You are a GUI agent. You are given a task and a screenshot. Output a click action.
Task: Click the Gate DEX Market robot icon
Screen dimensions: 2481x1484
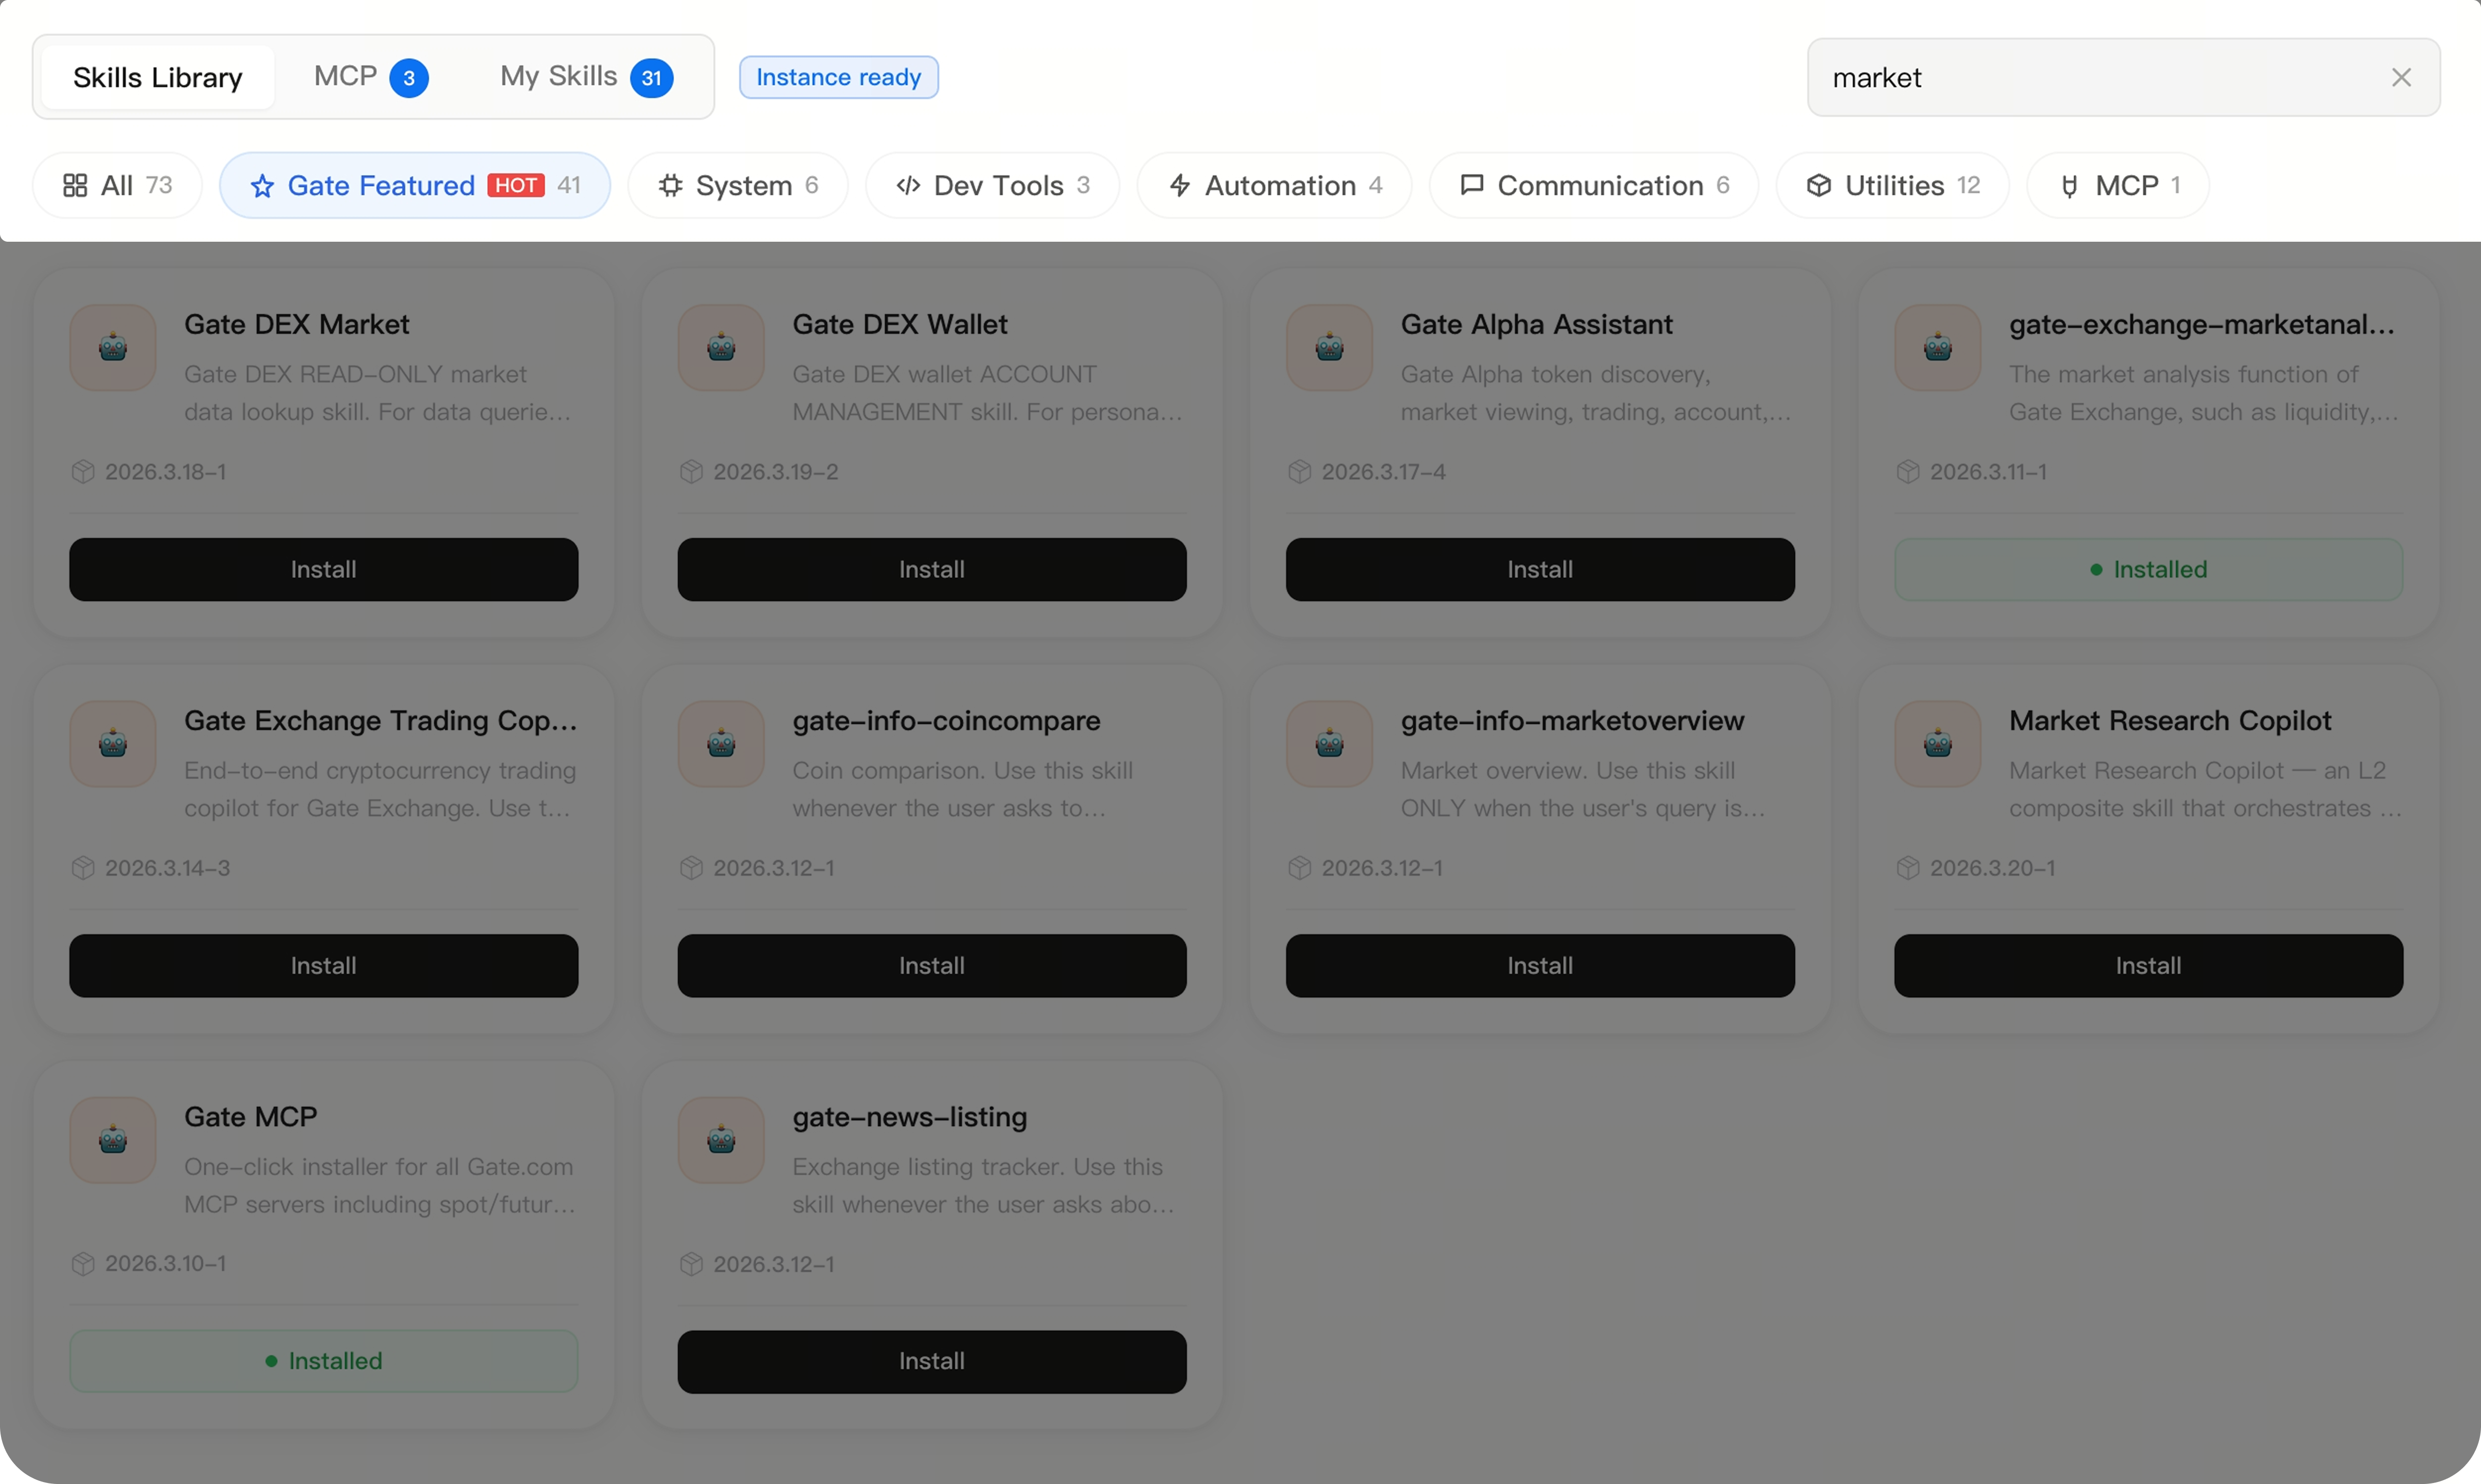pos(113,347)
